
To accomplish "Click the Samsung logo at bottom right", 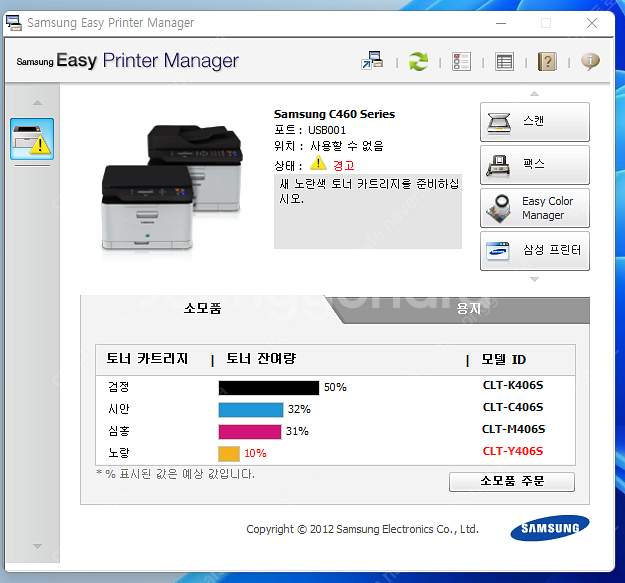I will tap(550, 528).
